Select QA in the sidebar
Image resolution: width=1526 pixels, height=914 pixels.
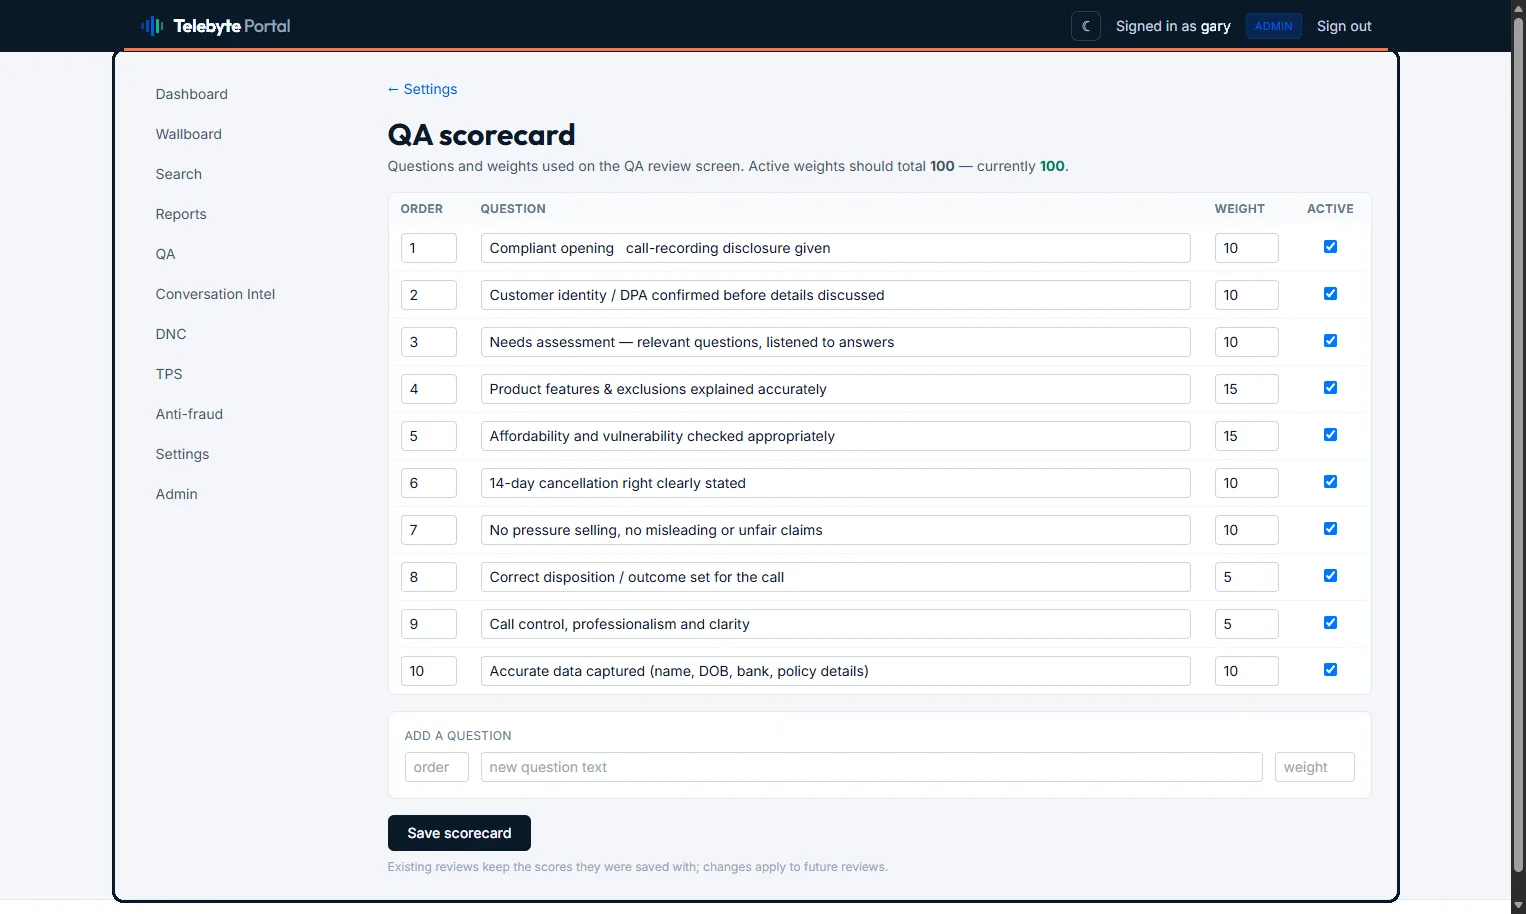point(166,254)
